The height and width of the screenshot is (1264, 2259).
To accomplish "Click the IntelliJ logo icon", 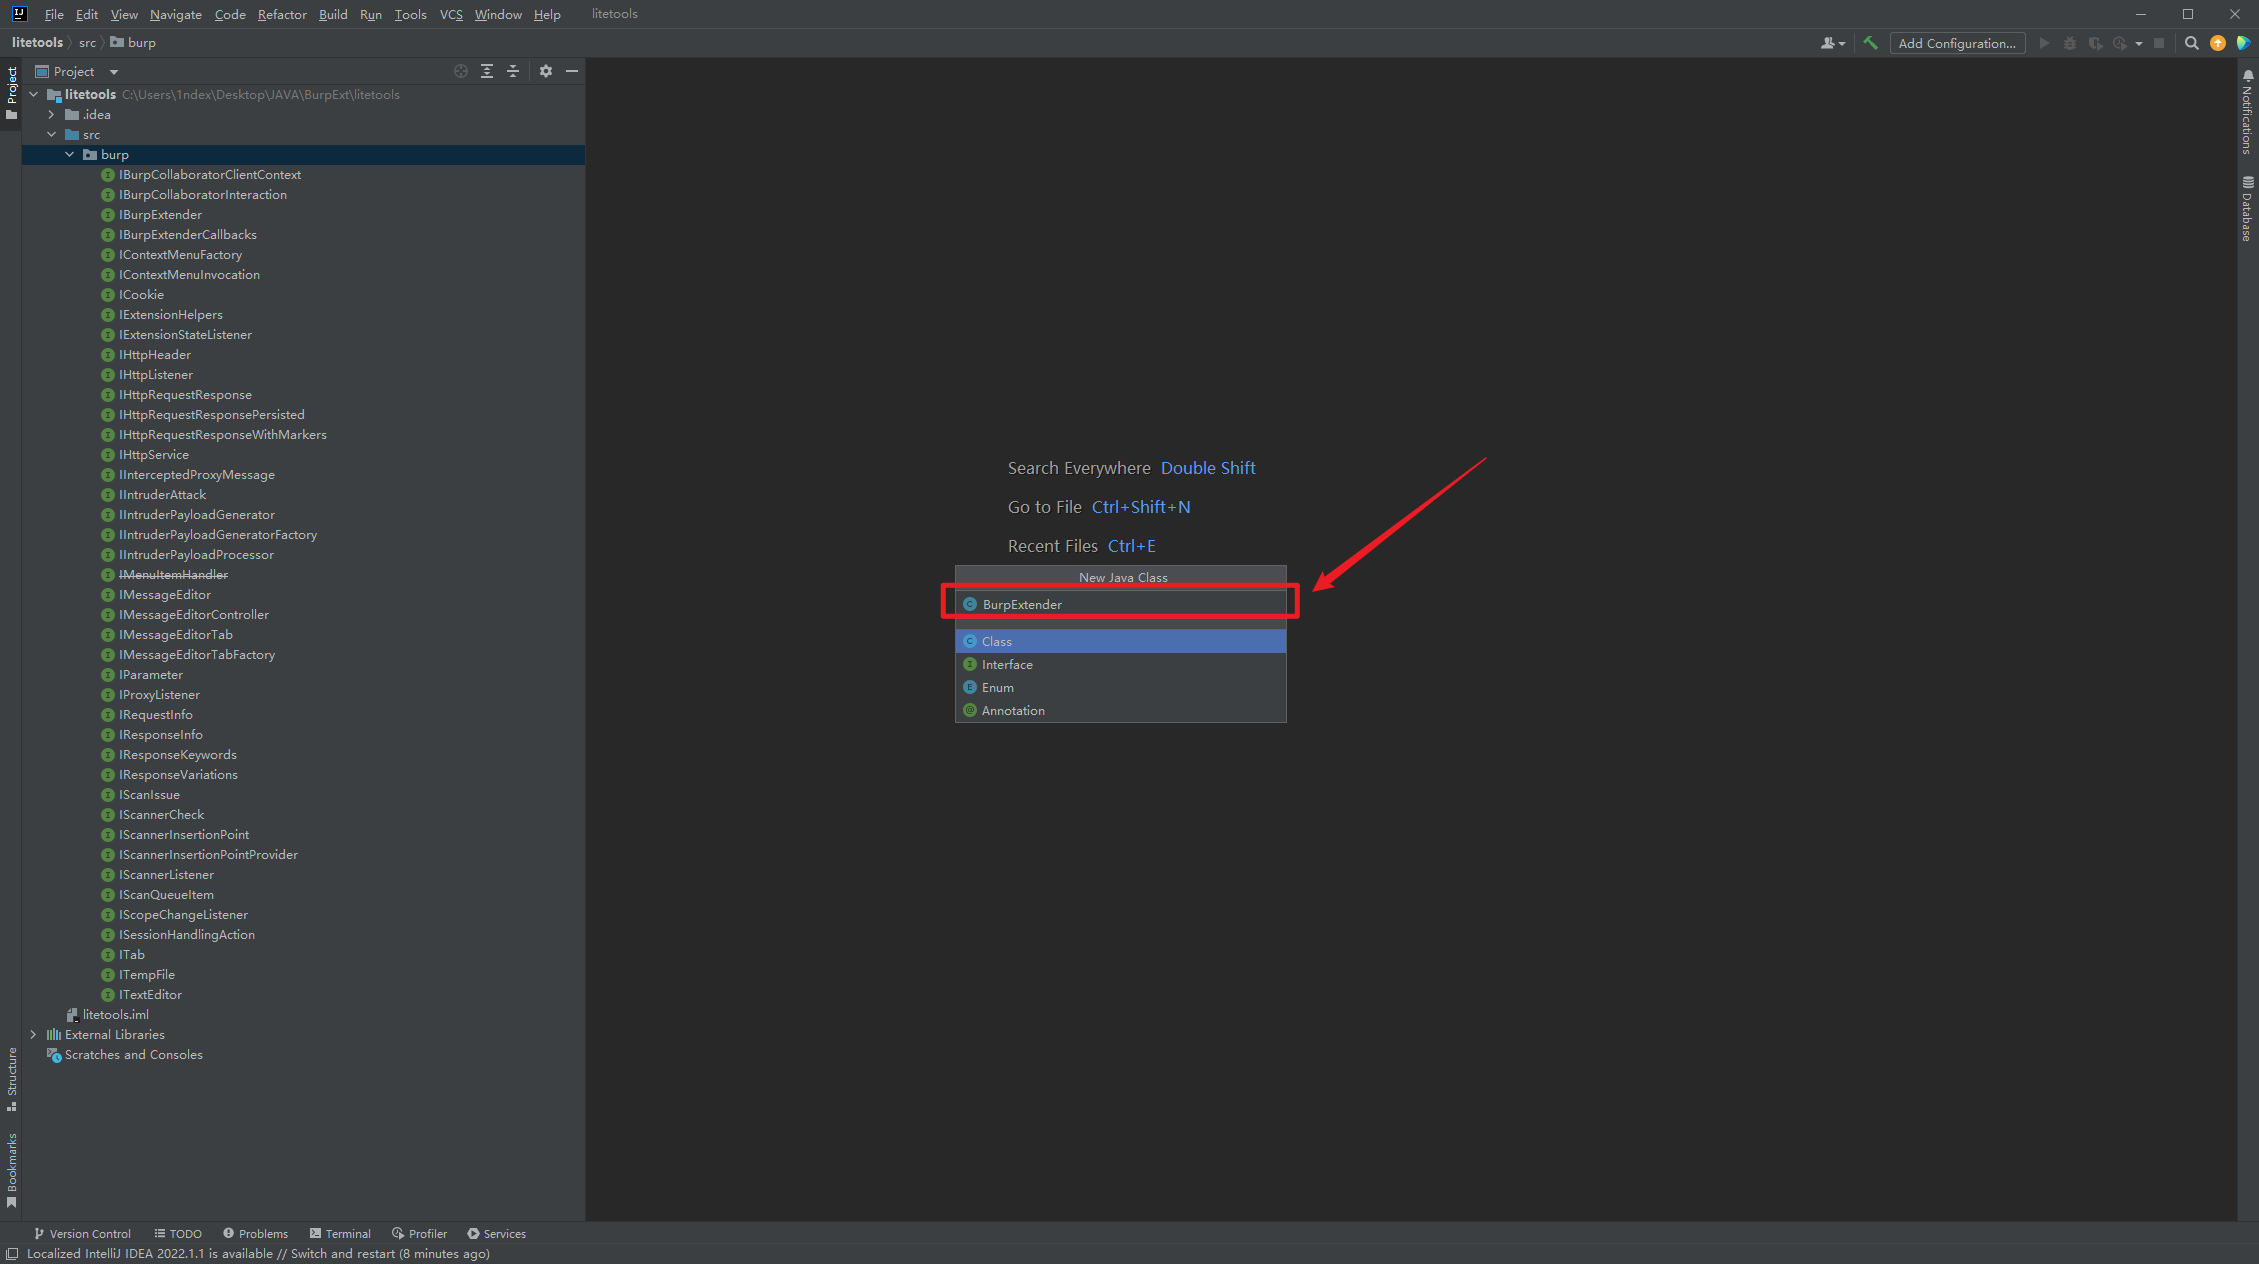I will pos(19,14).
